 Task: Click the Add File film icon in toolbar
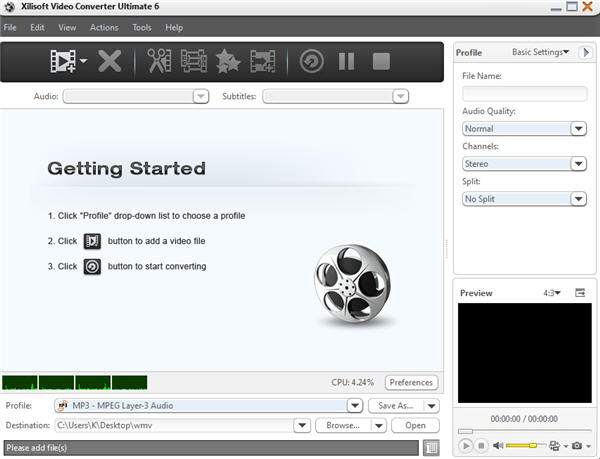(x=64, y=61)
